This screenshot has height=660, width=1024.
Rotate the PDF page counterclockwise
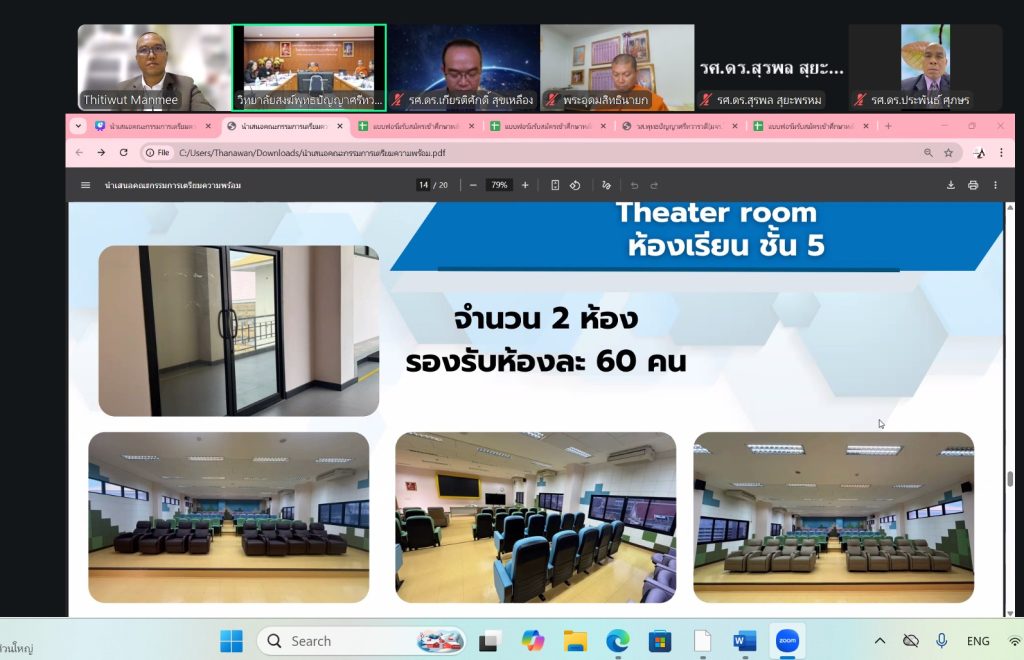click(x=575, y=185)
